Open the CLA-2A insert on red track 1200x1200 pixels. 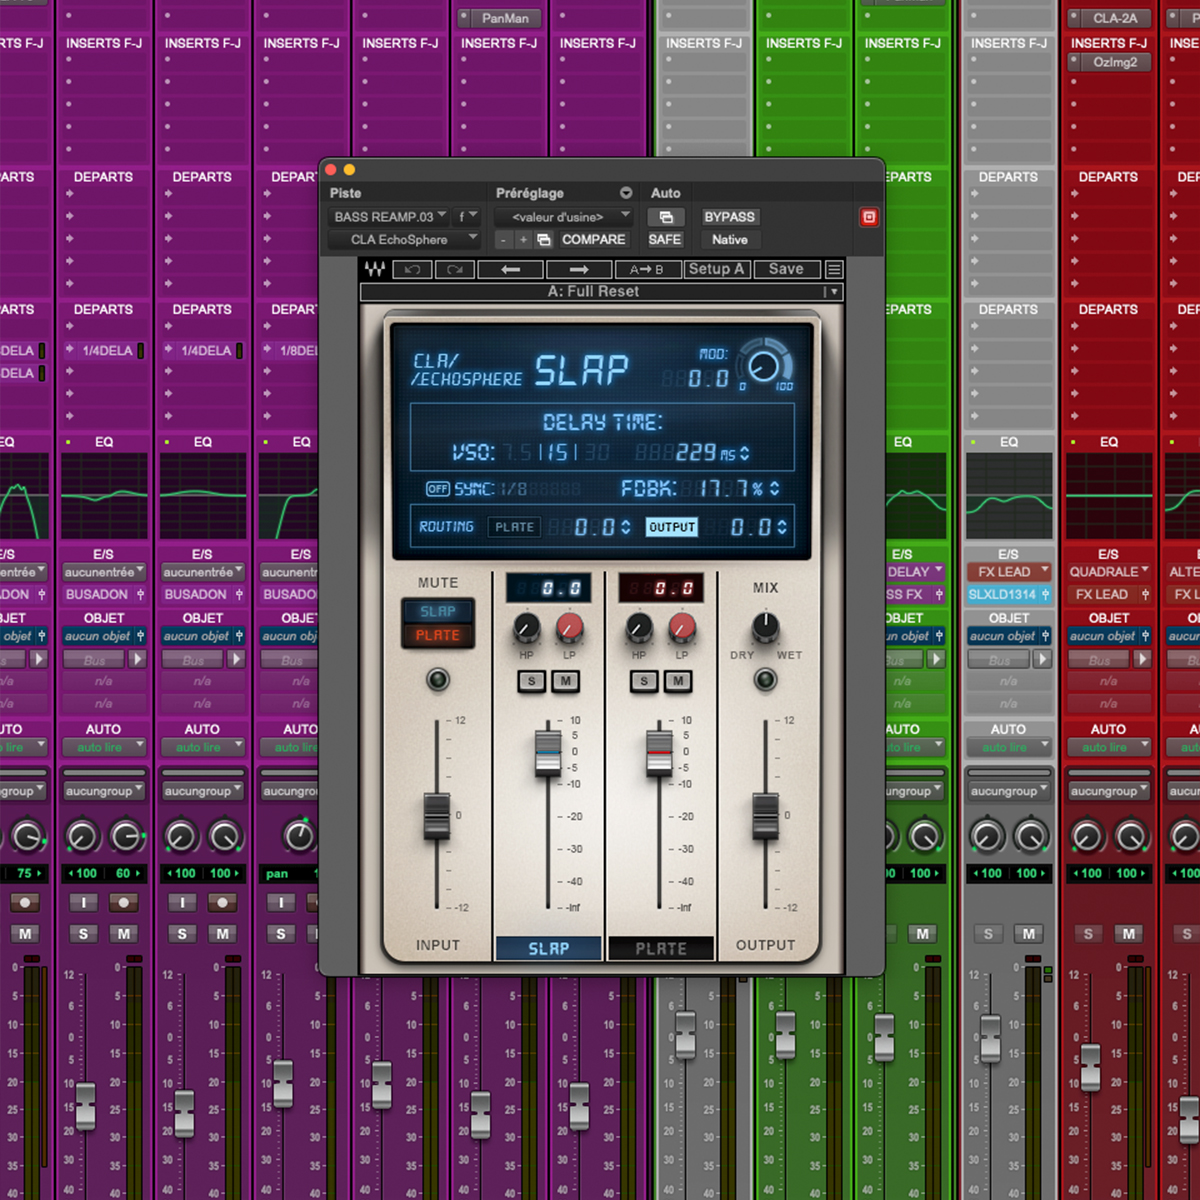pos(1108,18)
